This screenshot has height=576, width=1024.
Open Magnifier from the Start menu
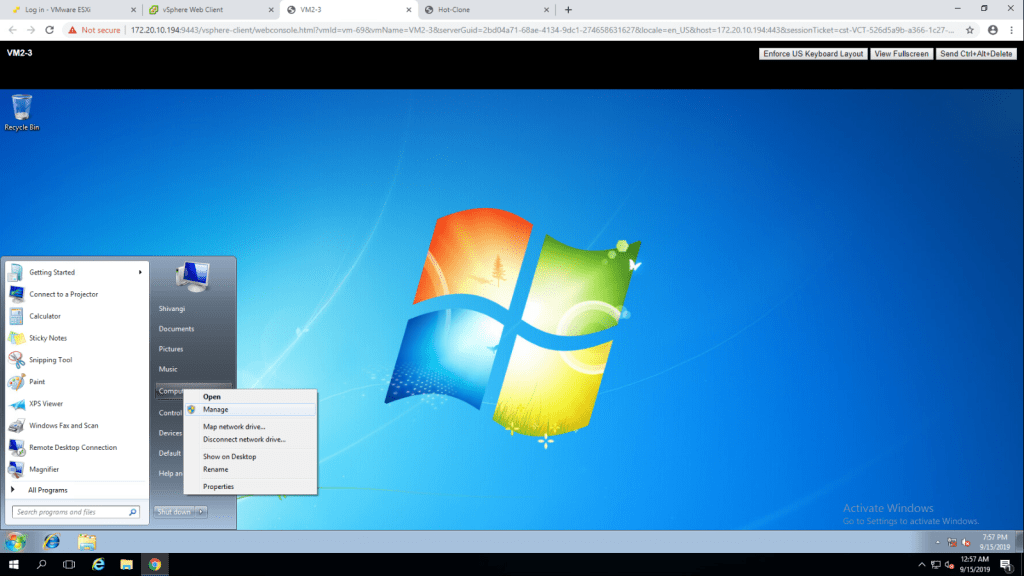(44, 469)
